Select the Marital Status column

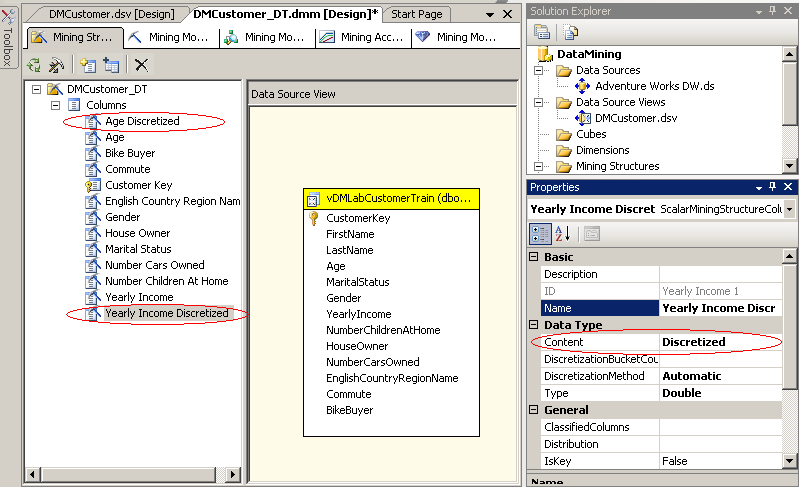(x=138, y=249)
